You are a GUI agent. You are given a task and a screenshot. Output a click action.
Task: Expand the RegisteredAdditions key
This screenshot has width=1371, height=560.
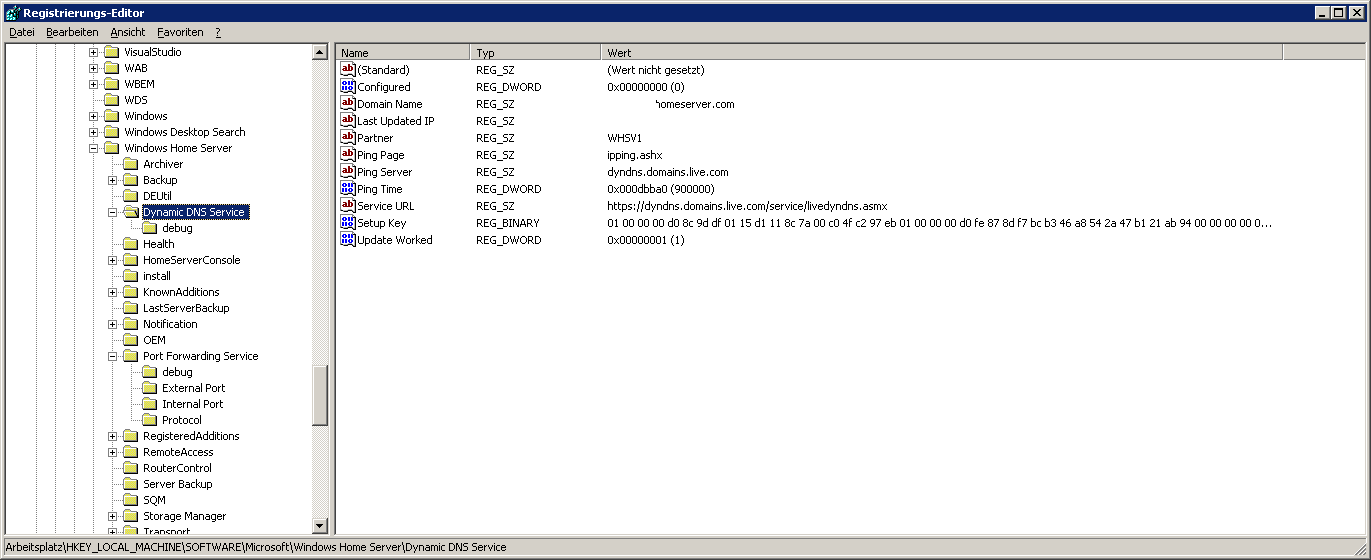tap(113, 436)
